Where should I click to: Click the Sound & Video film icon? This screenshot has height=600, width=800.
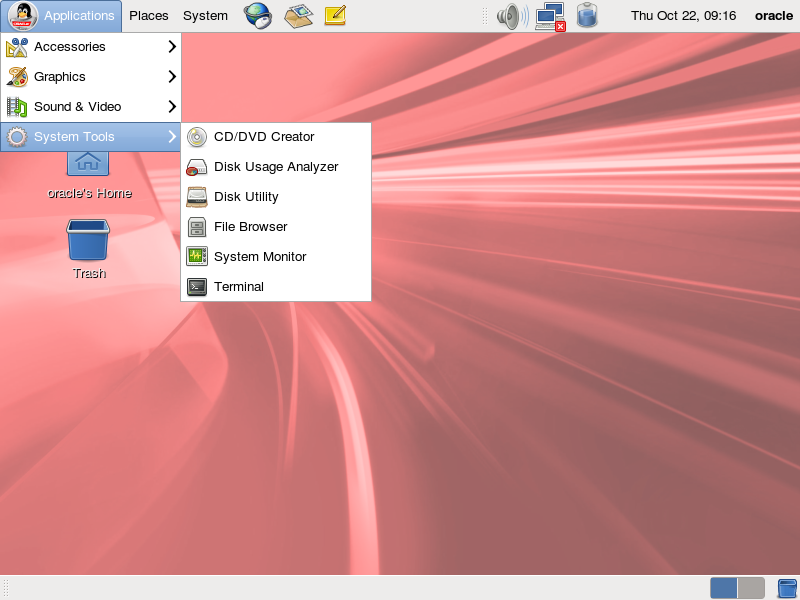(17, 107)
